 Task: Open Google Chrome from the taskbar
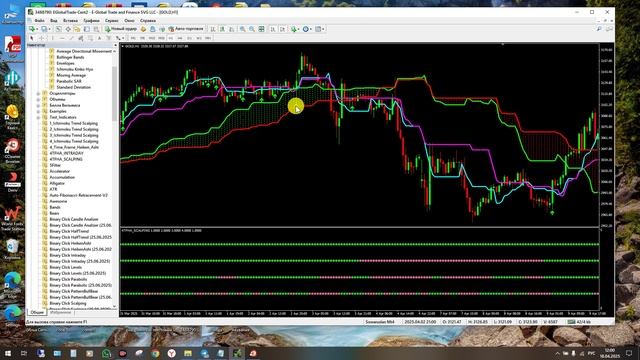click(155, 353)
